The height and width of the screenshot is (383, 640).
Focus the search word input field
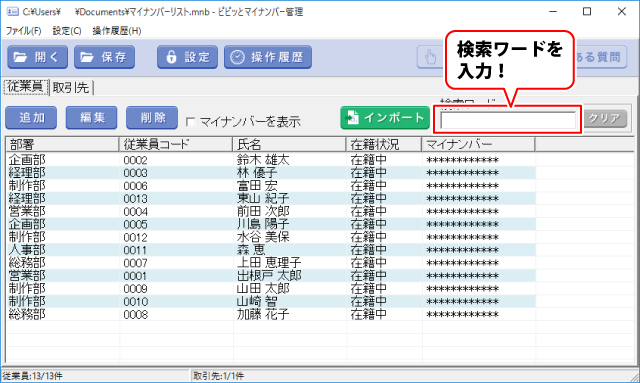pos(508,120)
